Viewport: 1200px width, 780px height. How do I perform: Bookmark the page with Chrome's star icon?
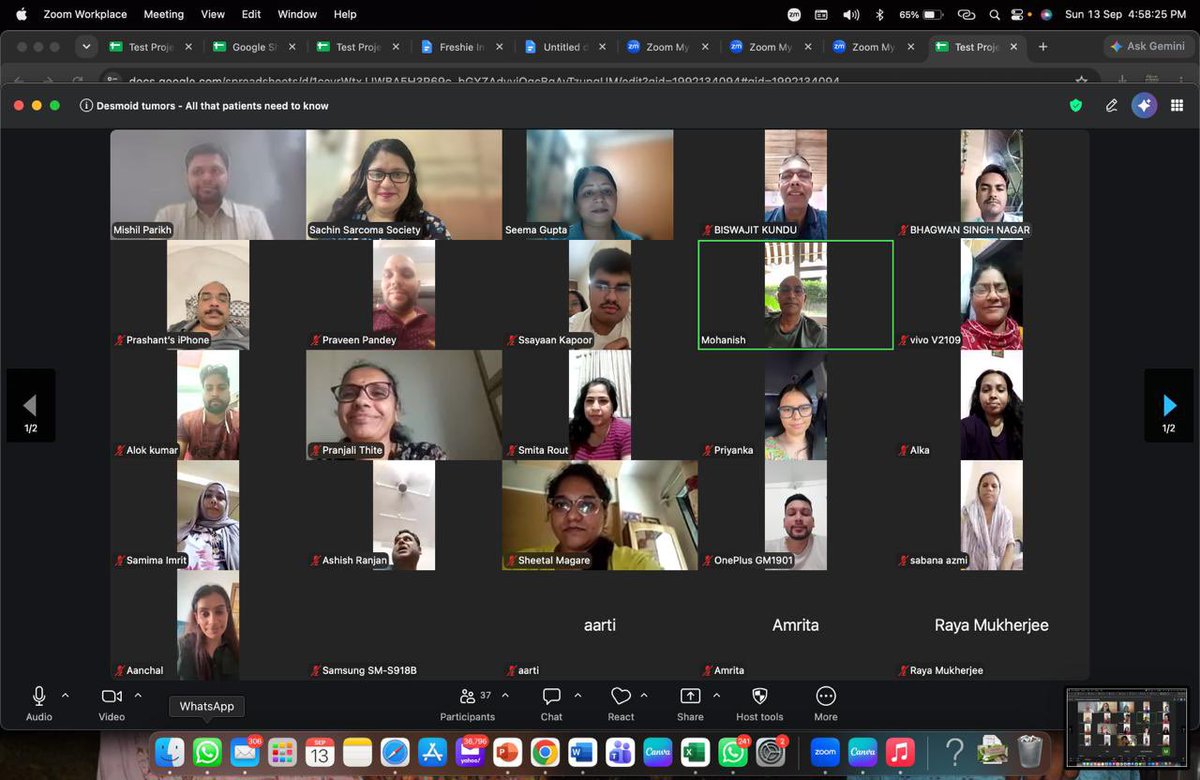pos(1081,81)
